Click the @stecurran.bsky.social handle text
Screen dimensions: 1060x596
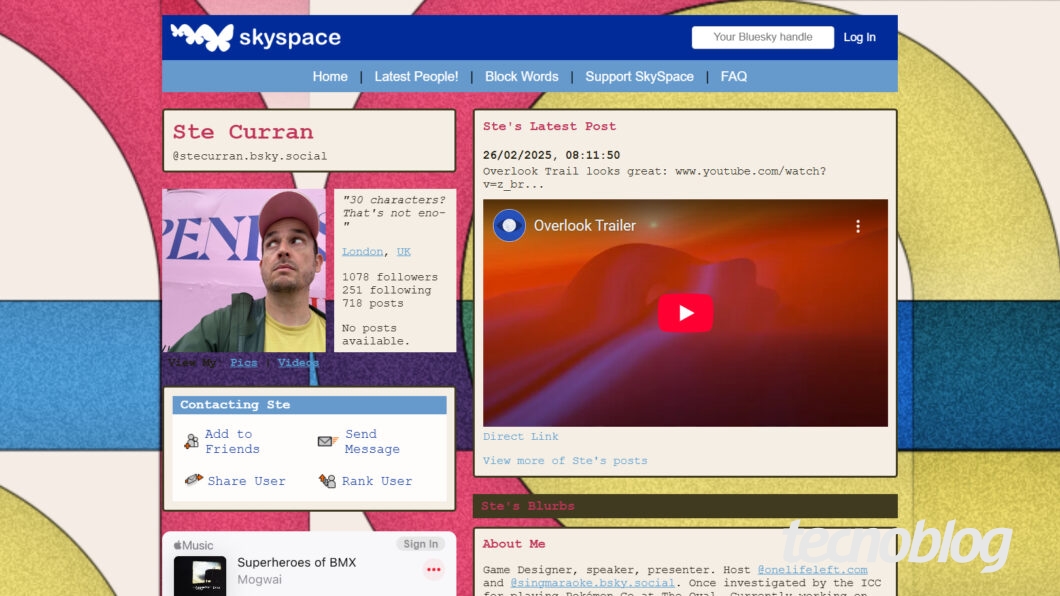[249, 156]
